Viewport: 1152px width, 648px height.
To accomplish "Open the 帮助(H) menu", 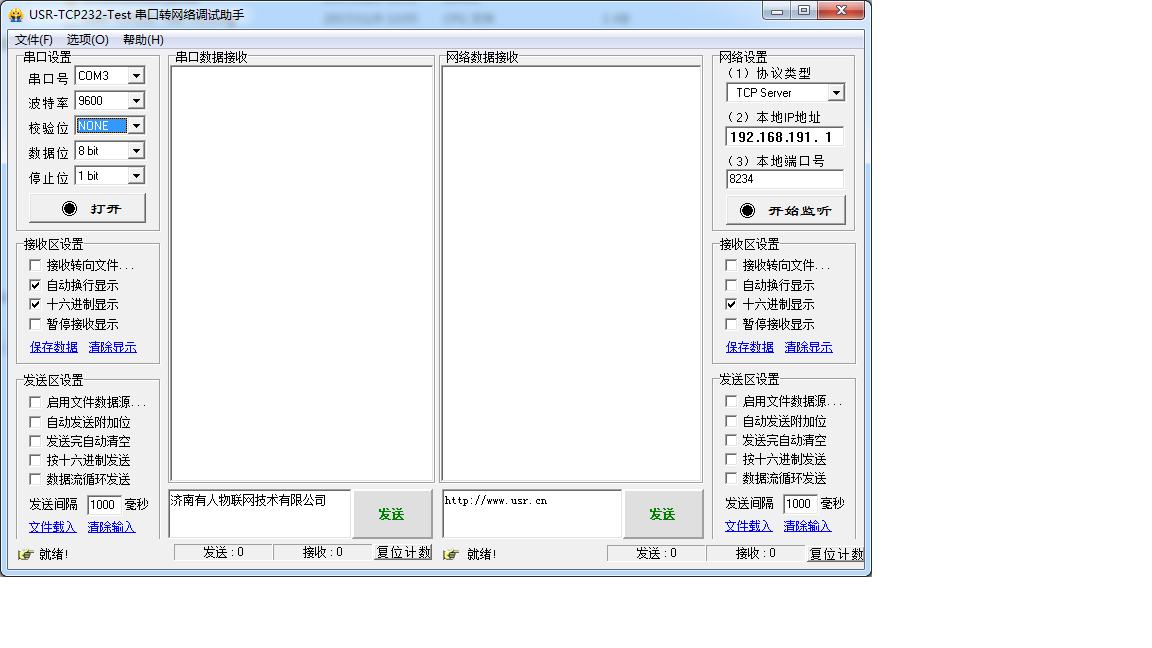I will coord(143,40).
